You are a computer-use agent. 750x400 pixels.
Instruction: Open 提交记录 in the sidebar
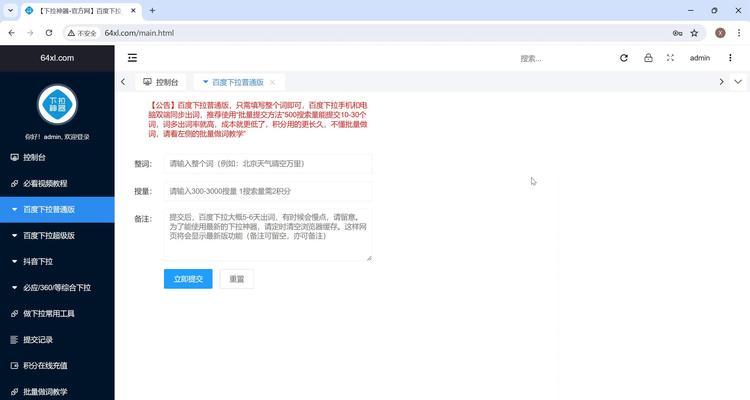(x=57, y=340)
